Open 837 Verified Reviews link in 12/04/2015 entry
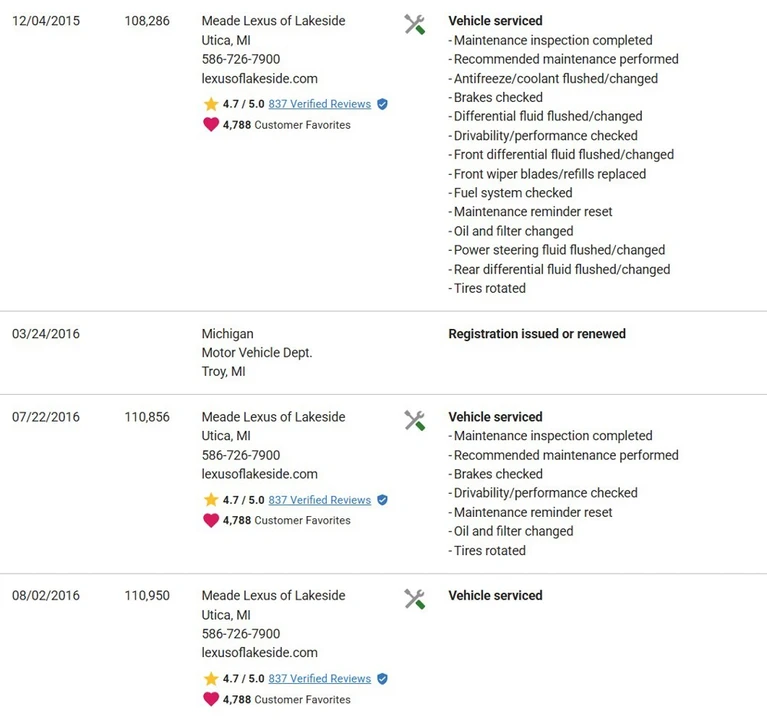Viewport: 767px width, 720px height. click(x=319, y=104)
